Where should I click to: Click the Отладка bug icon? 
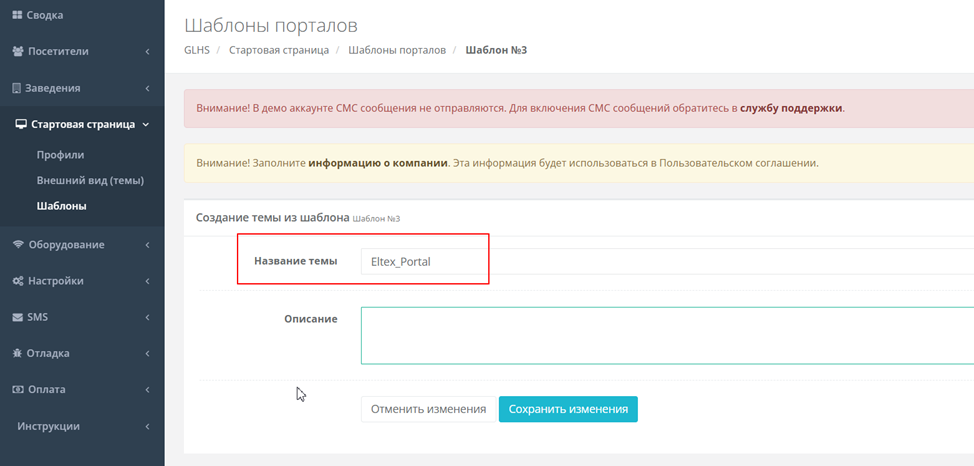(x=18, y=354)
